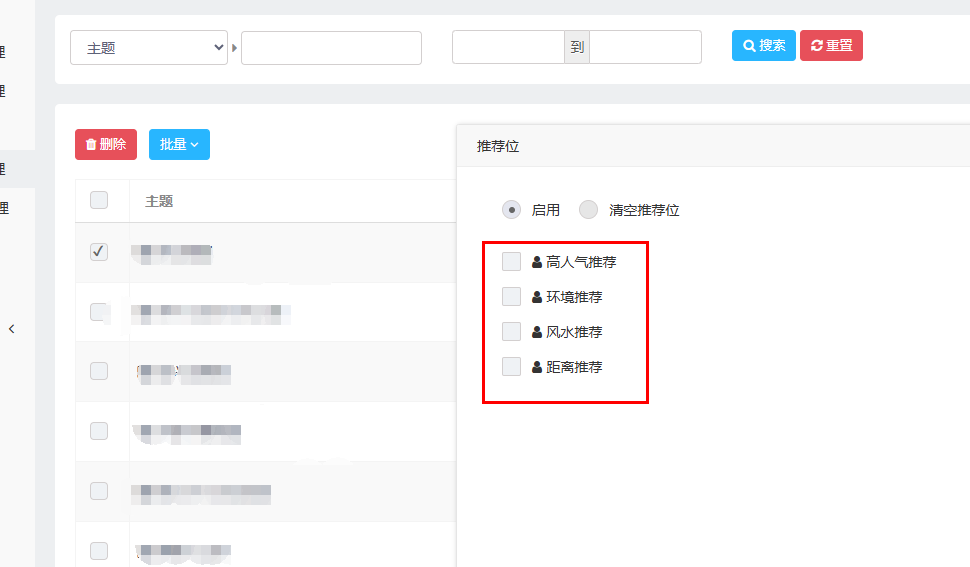Collapse the sidebar with the left chevron
The image size is (970, 567).
(x=12, y=329)
